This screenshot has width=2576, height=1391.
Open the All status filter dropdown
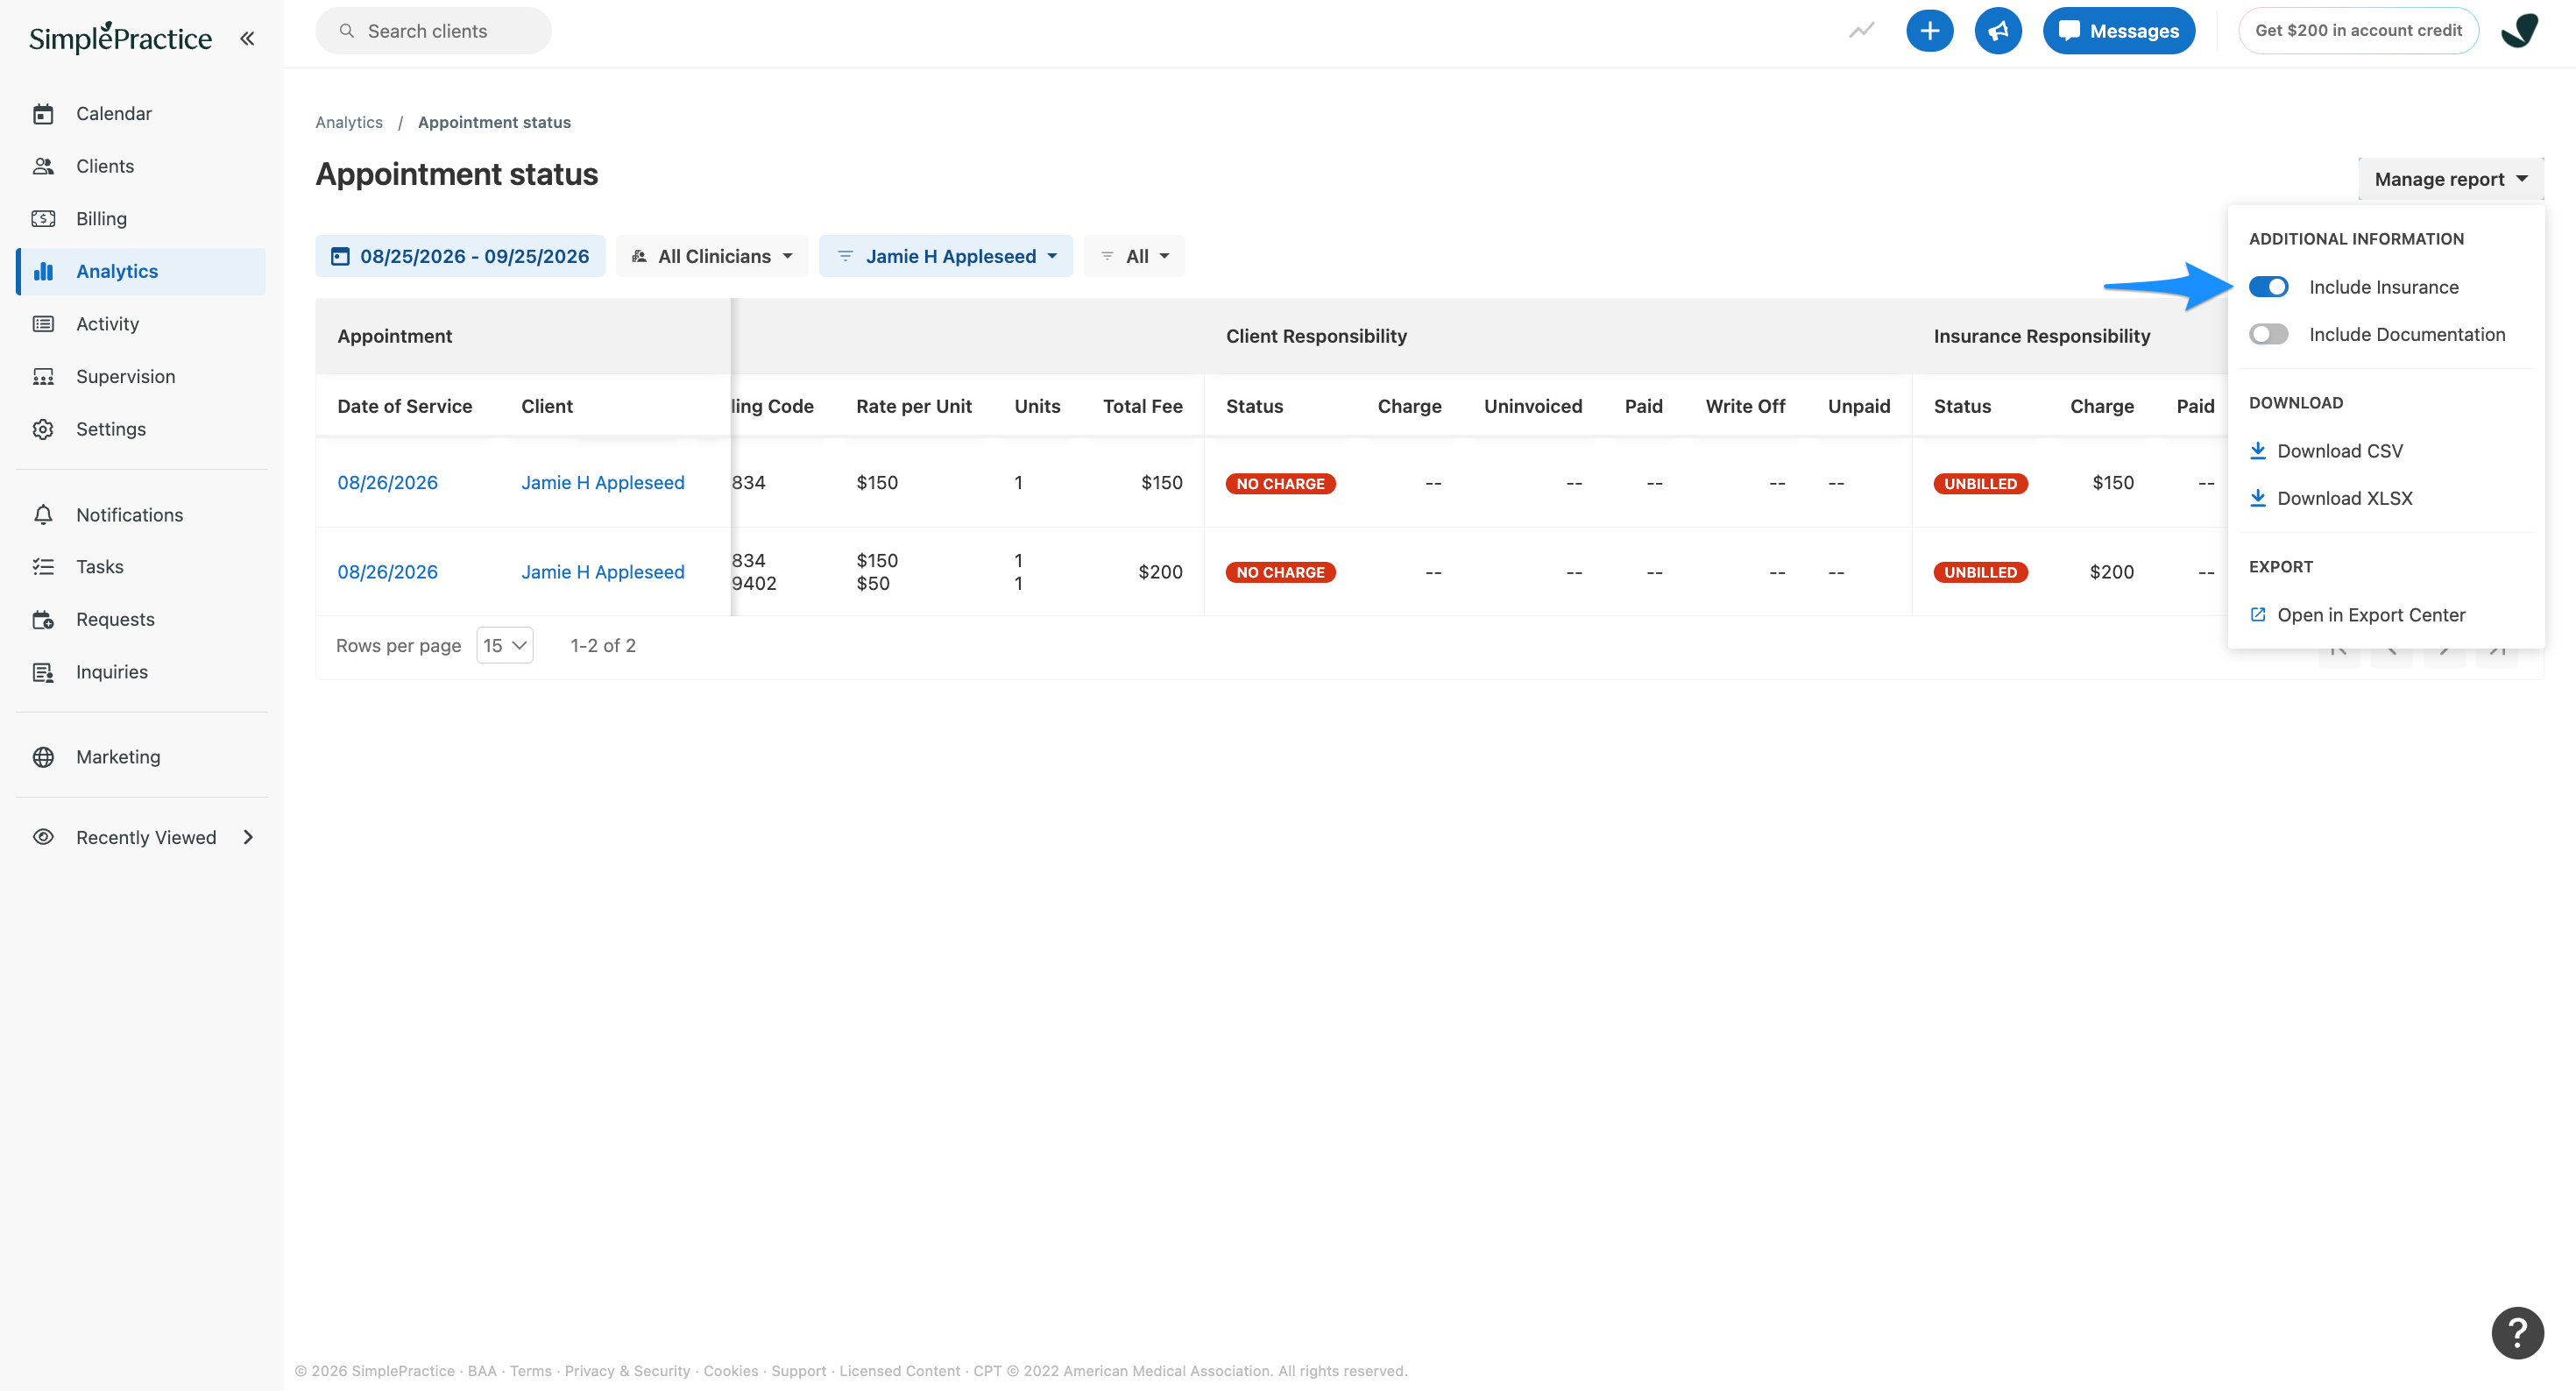[1134, 257]
